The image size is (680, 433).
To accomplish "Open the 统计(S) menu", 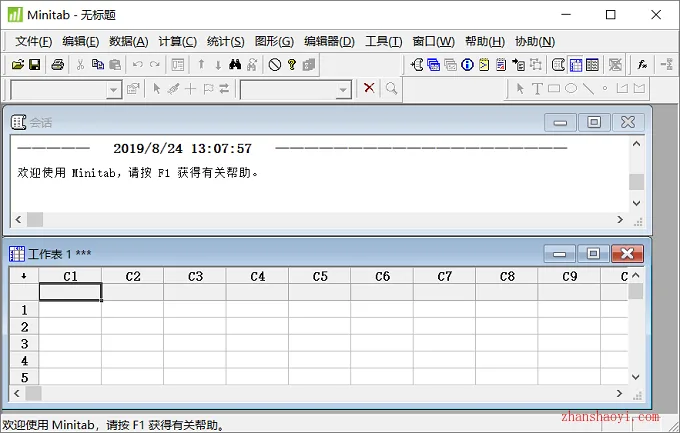I will click(226, 42).
